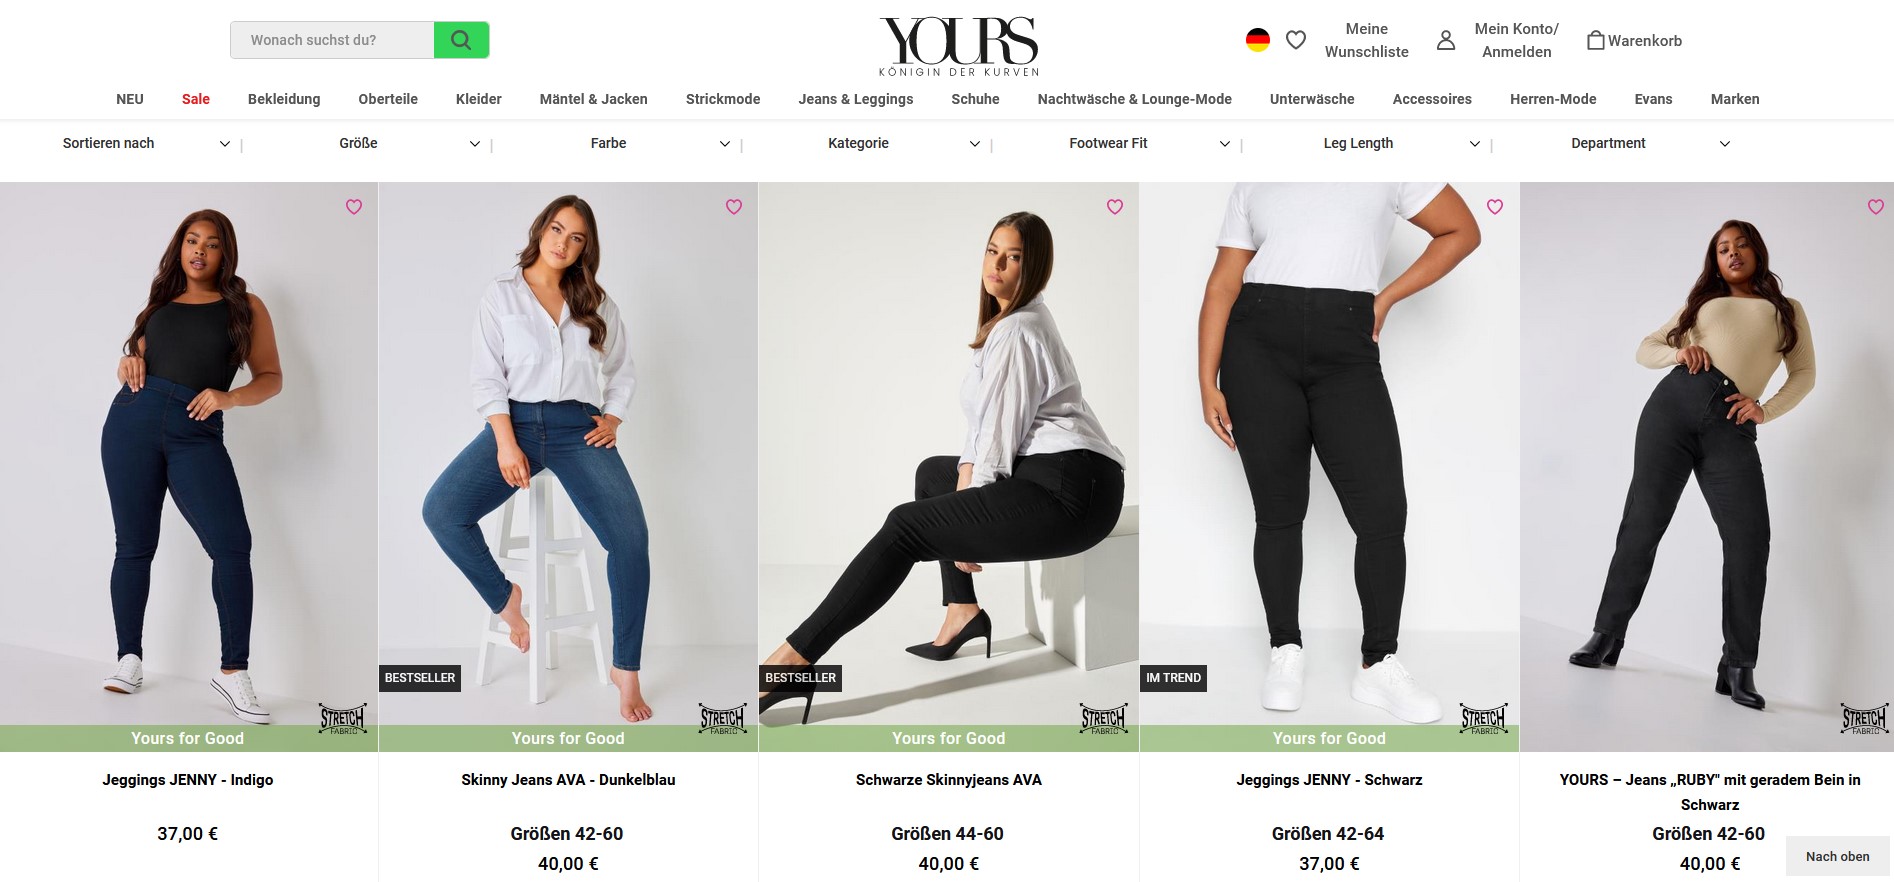Screen dimensions: 1894x882
Task: Select Jeans & Leggings in navigation
Action: pyautogui.click(x=856, y=99)
